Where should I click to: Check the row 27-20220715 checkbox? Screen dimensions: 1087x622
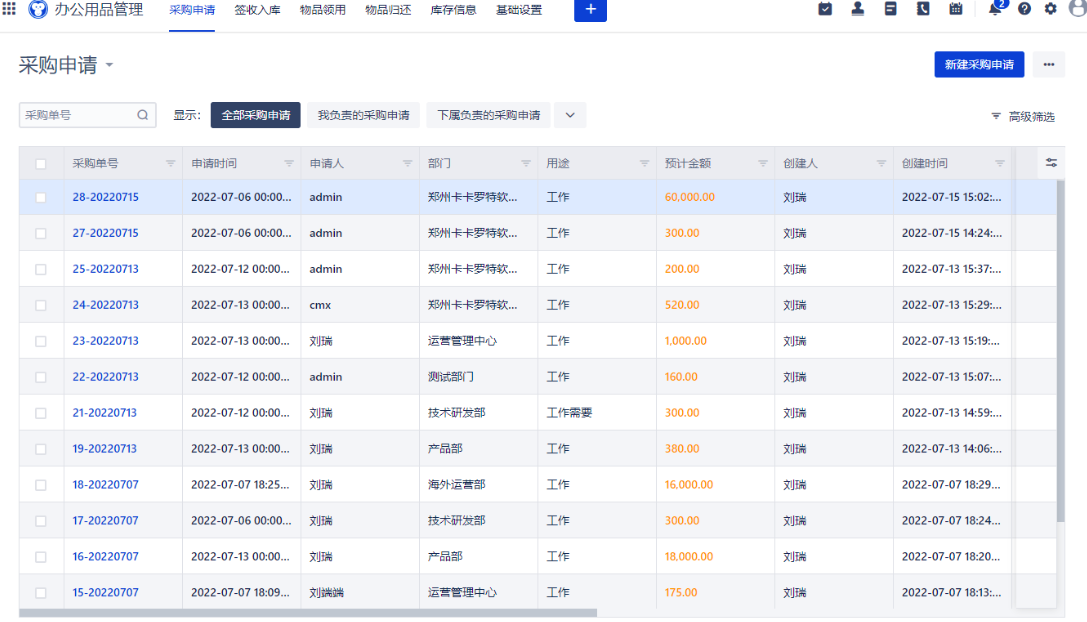tap(41, 234)
